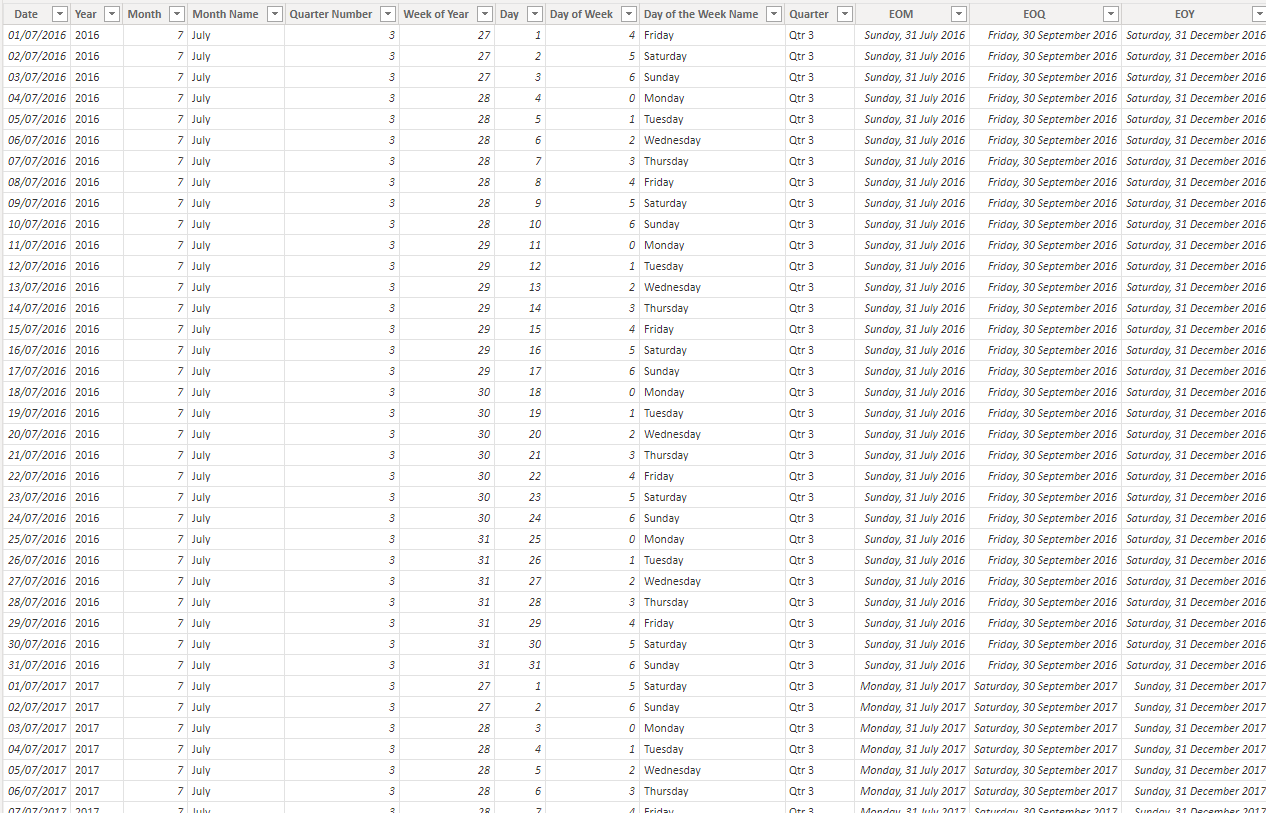
Task: Click the date cell 15/07/2016
Action: coord(37,329)
